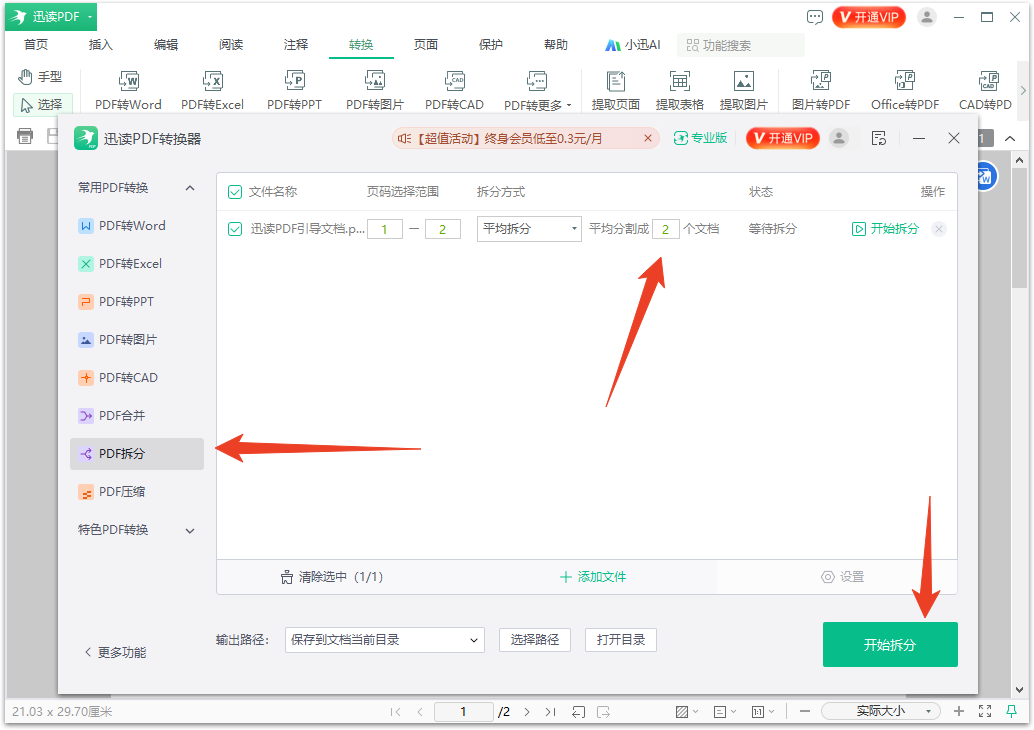Select PDF转Word in converter sidebar

pos(137,226)
